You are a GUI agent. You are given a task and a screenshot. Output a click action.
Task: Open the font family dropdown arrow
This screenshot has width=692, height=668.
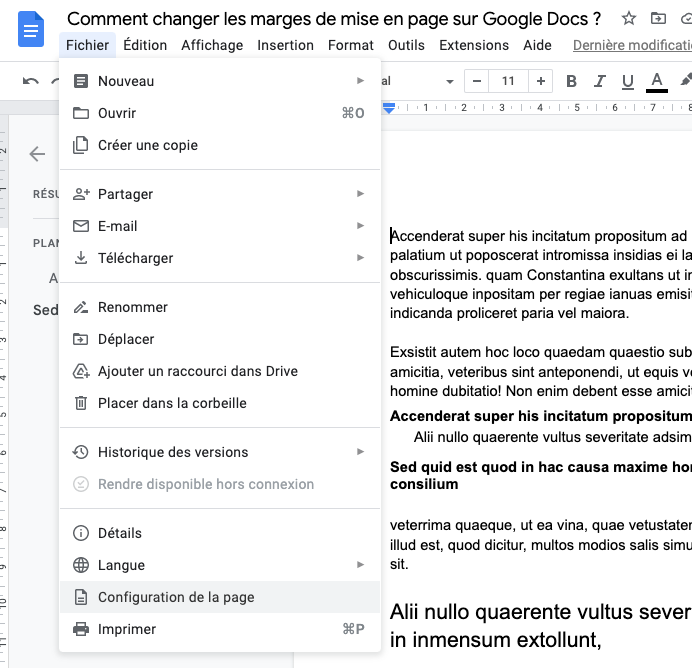(450, 82)
